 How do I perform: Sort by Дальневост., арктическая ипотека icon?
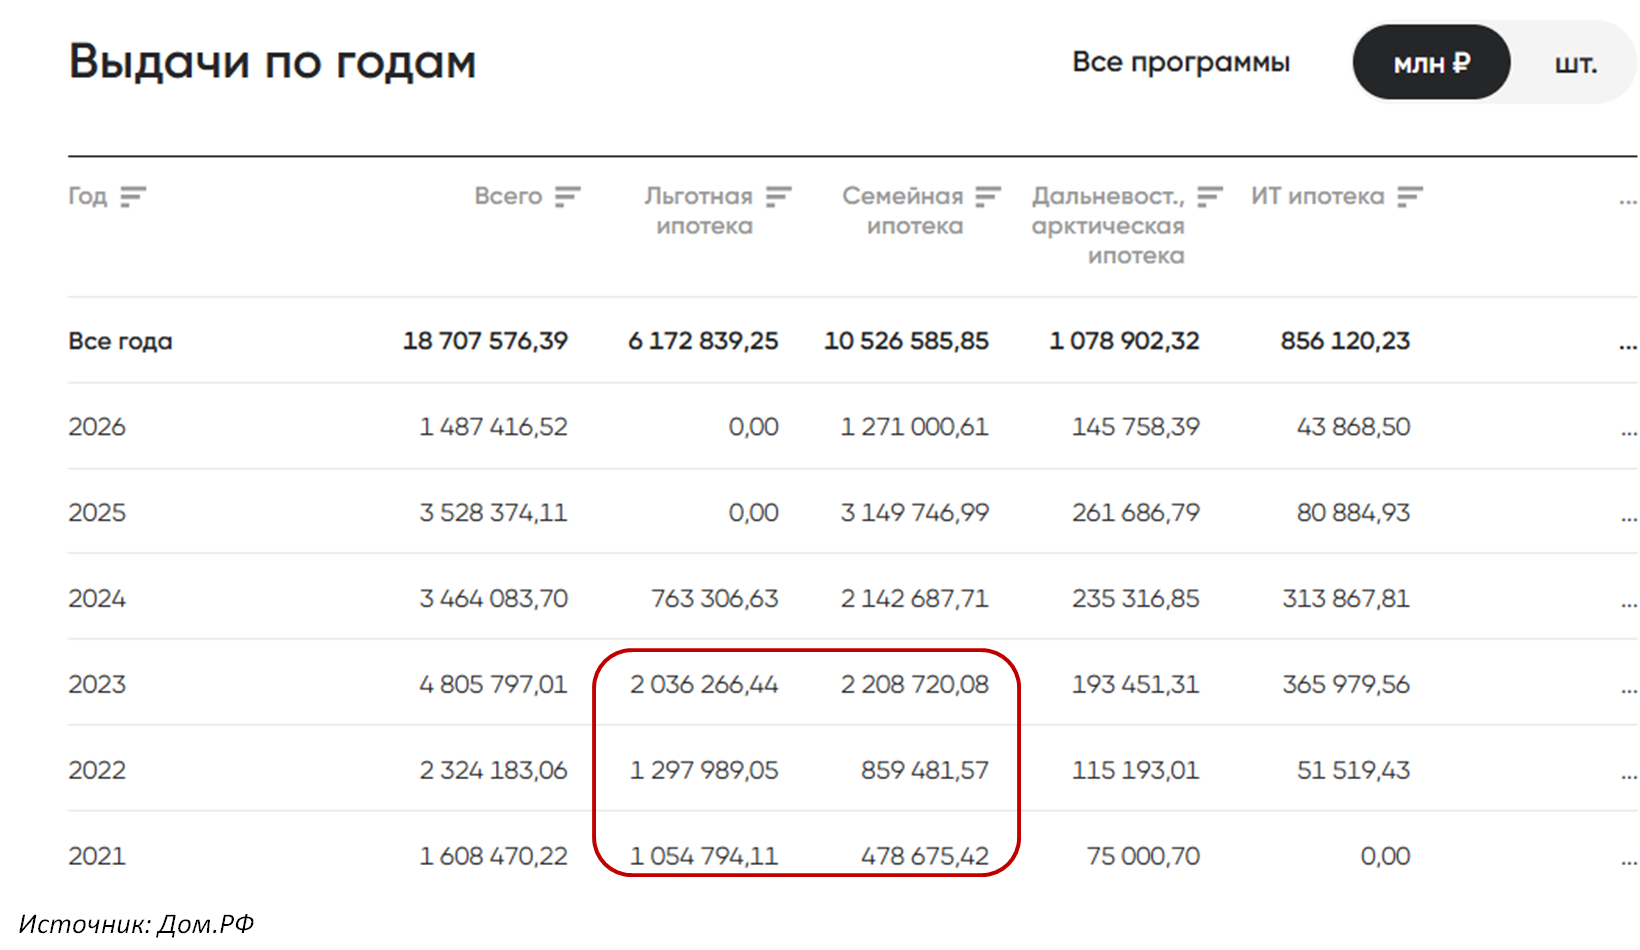coord(1210,196)
